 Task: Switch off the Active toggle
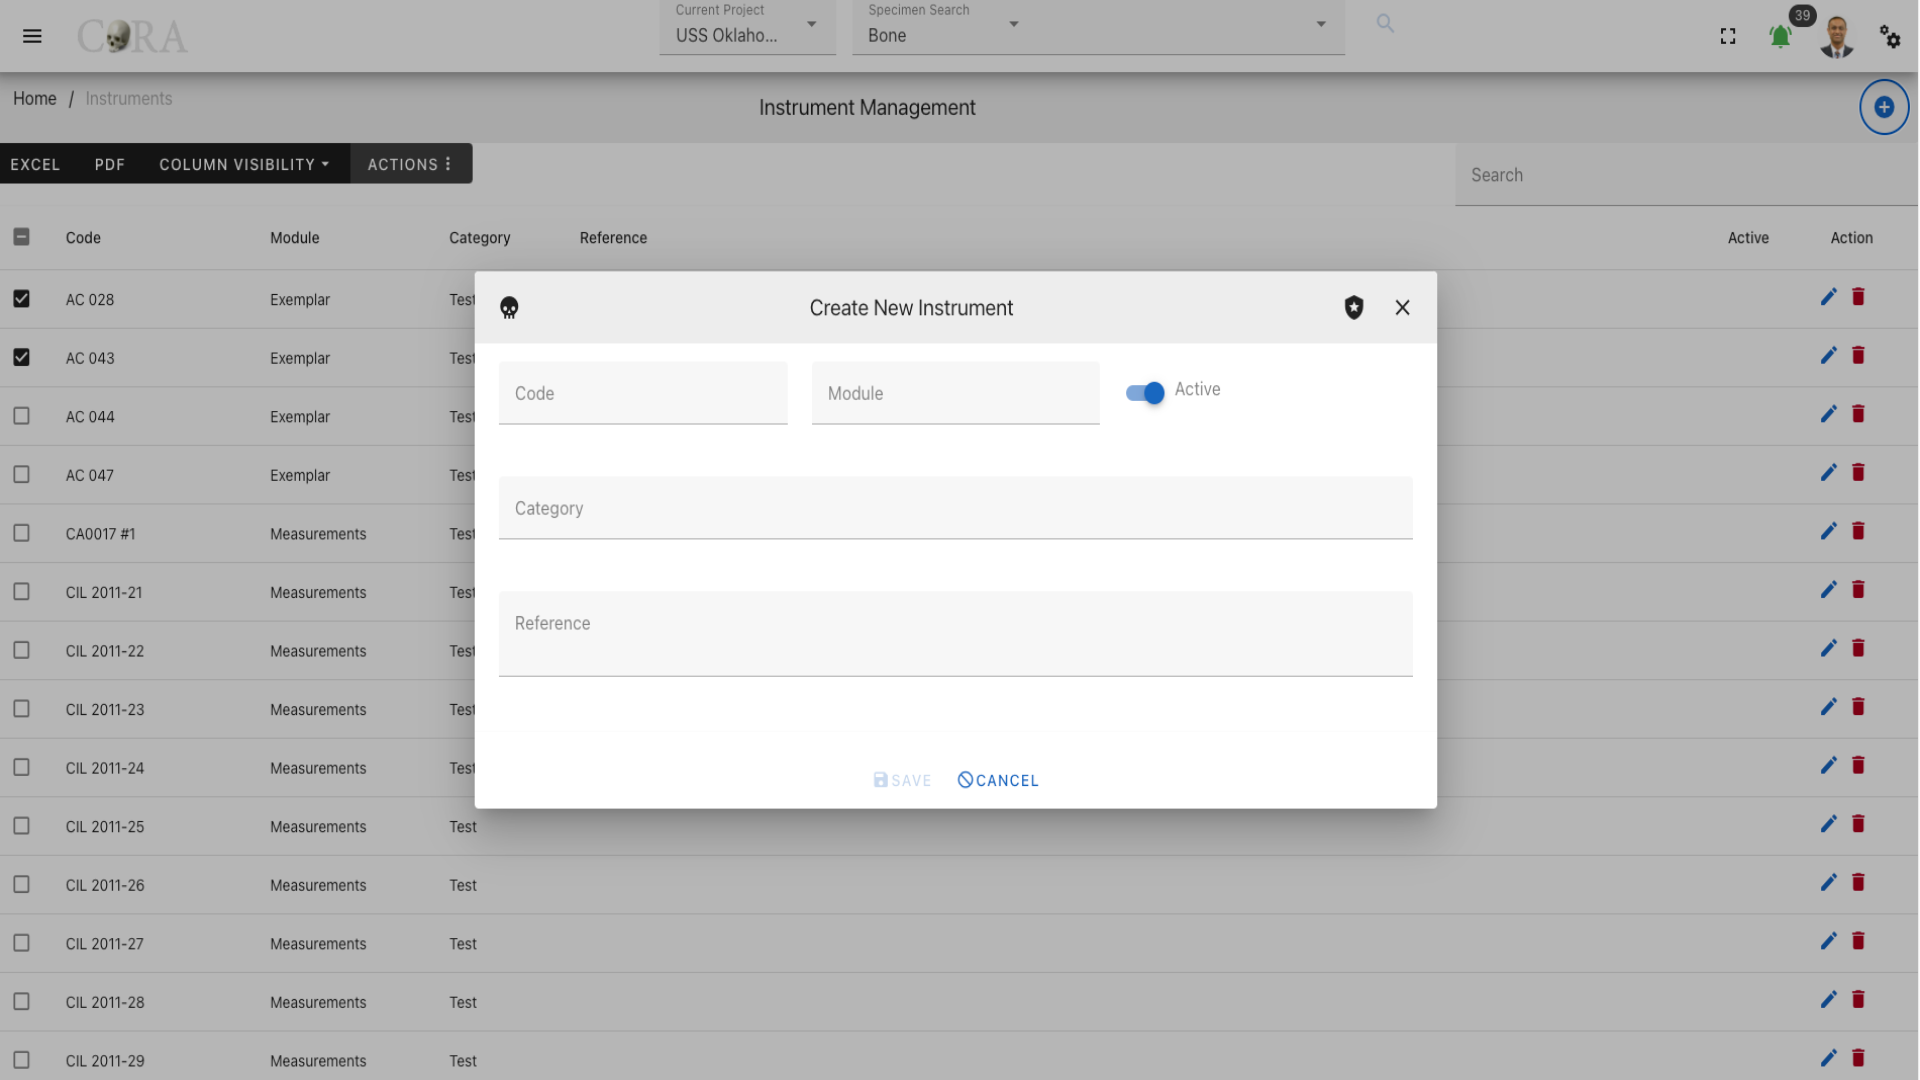[1144, 393]
